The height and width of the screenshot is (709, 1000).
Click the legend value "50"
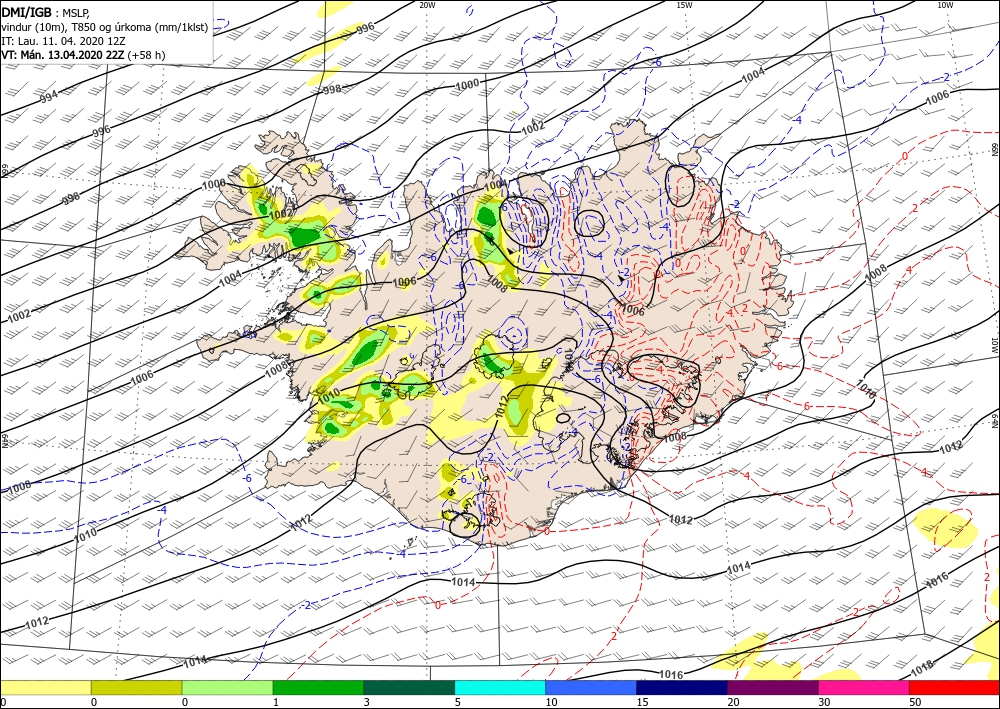coord(915,702)
